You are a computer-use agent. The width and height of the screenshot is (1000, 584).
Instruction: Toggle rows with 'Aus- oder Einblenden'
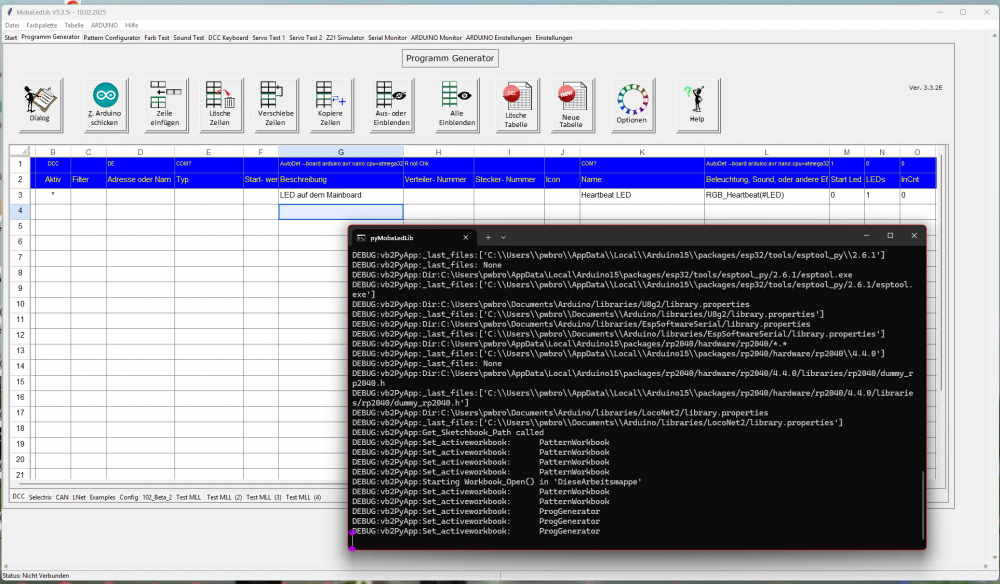click(392, 105)
